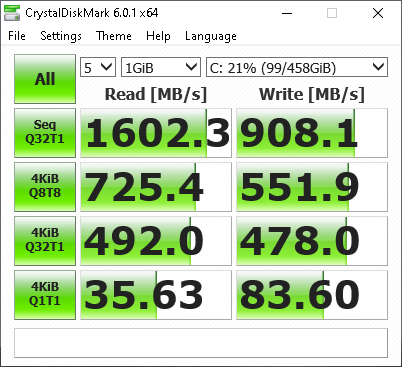Minimize the CrystalDiskMark window

pos(287,13)
